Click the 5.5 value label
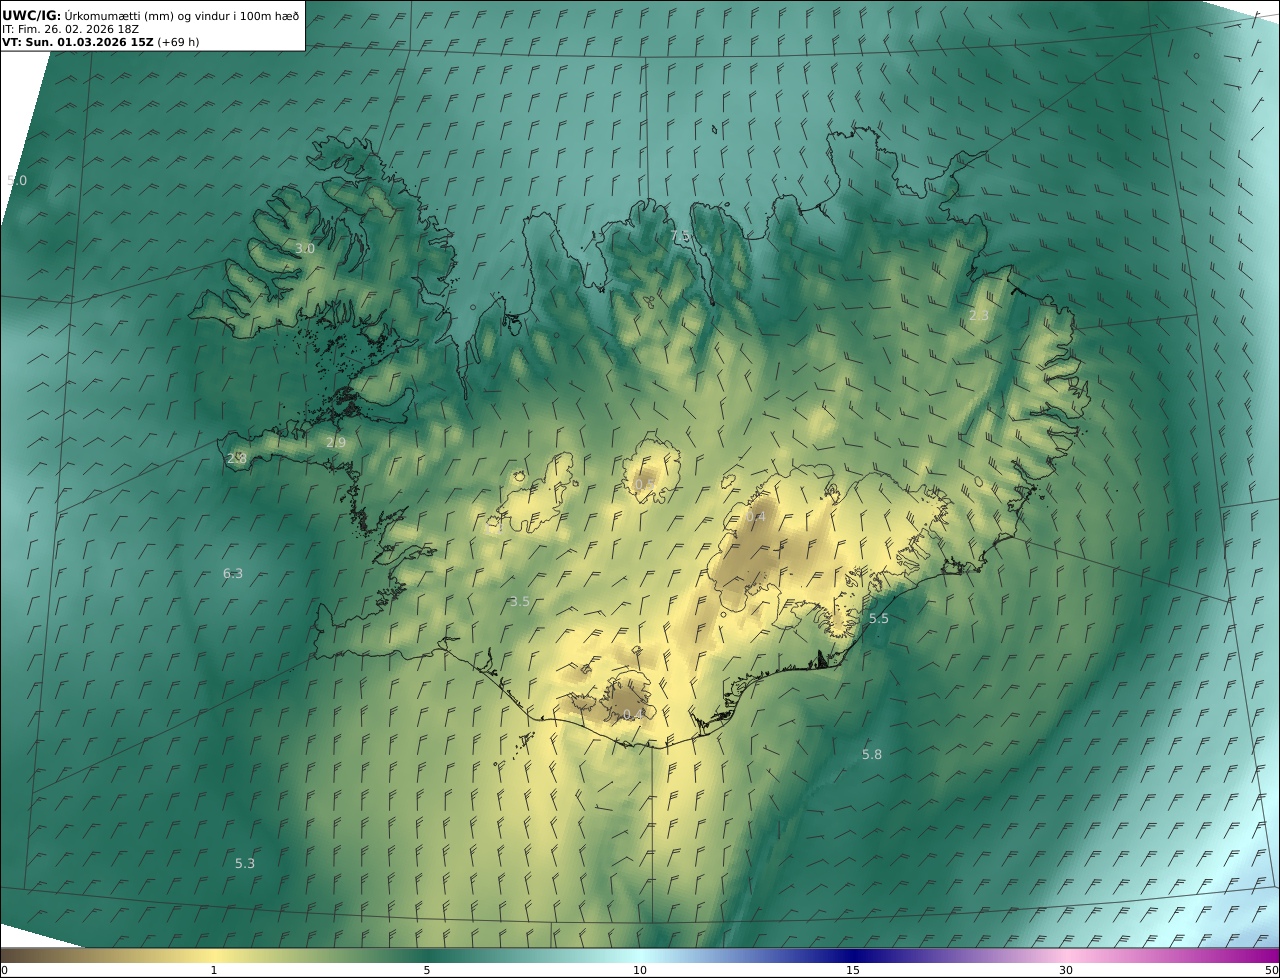The height and width of the screenshot is (978, 1280). point(879,619)
